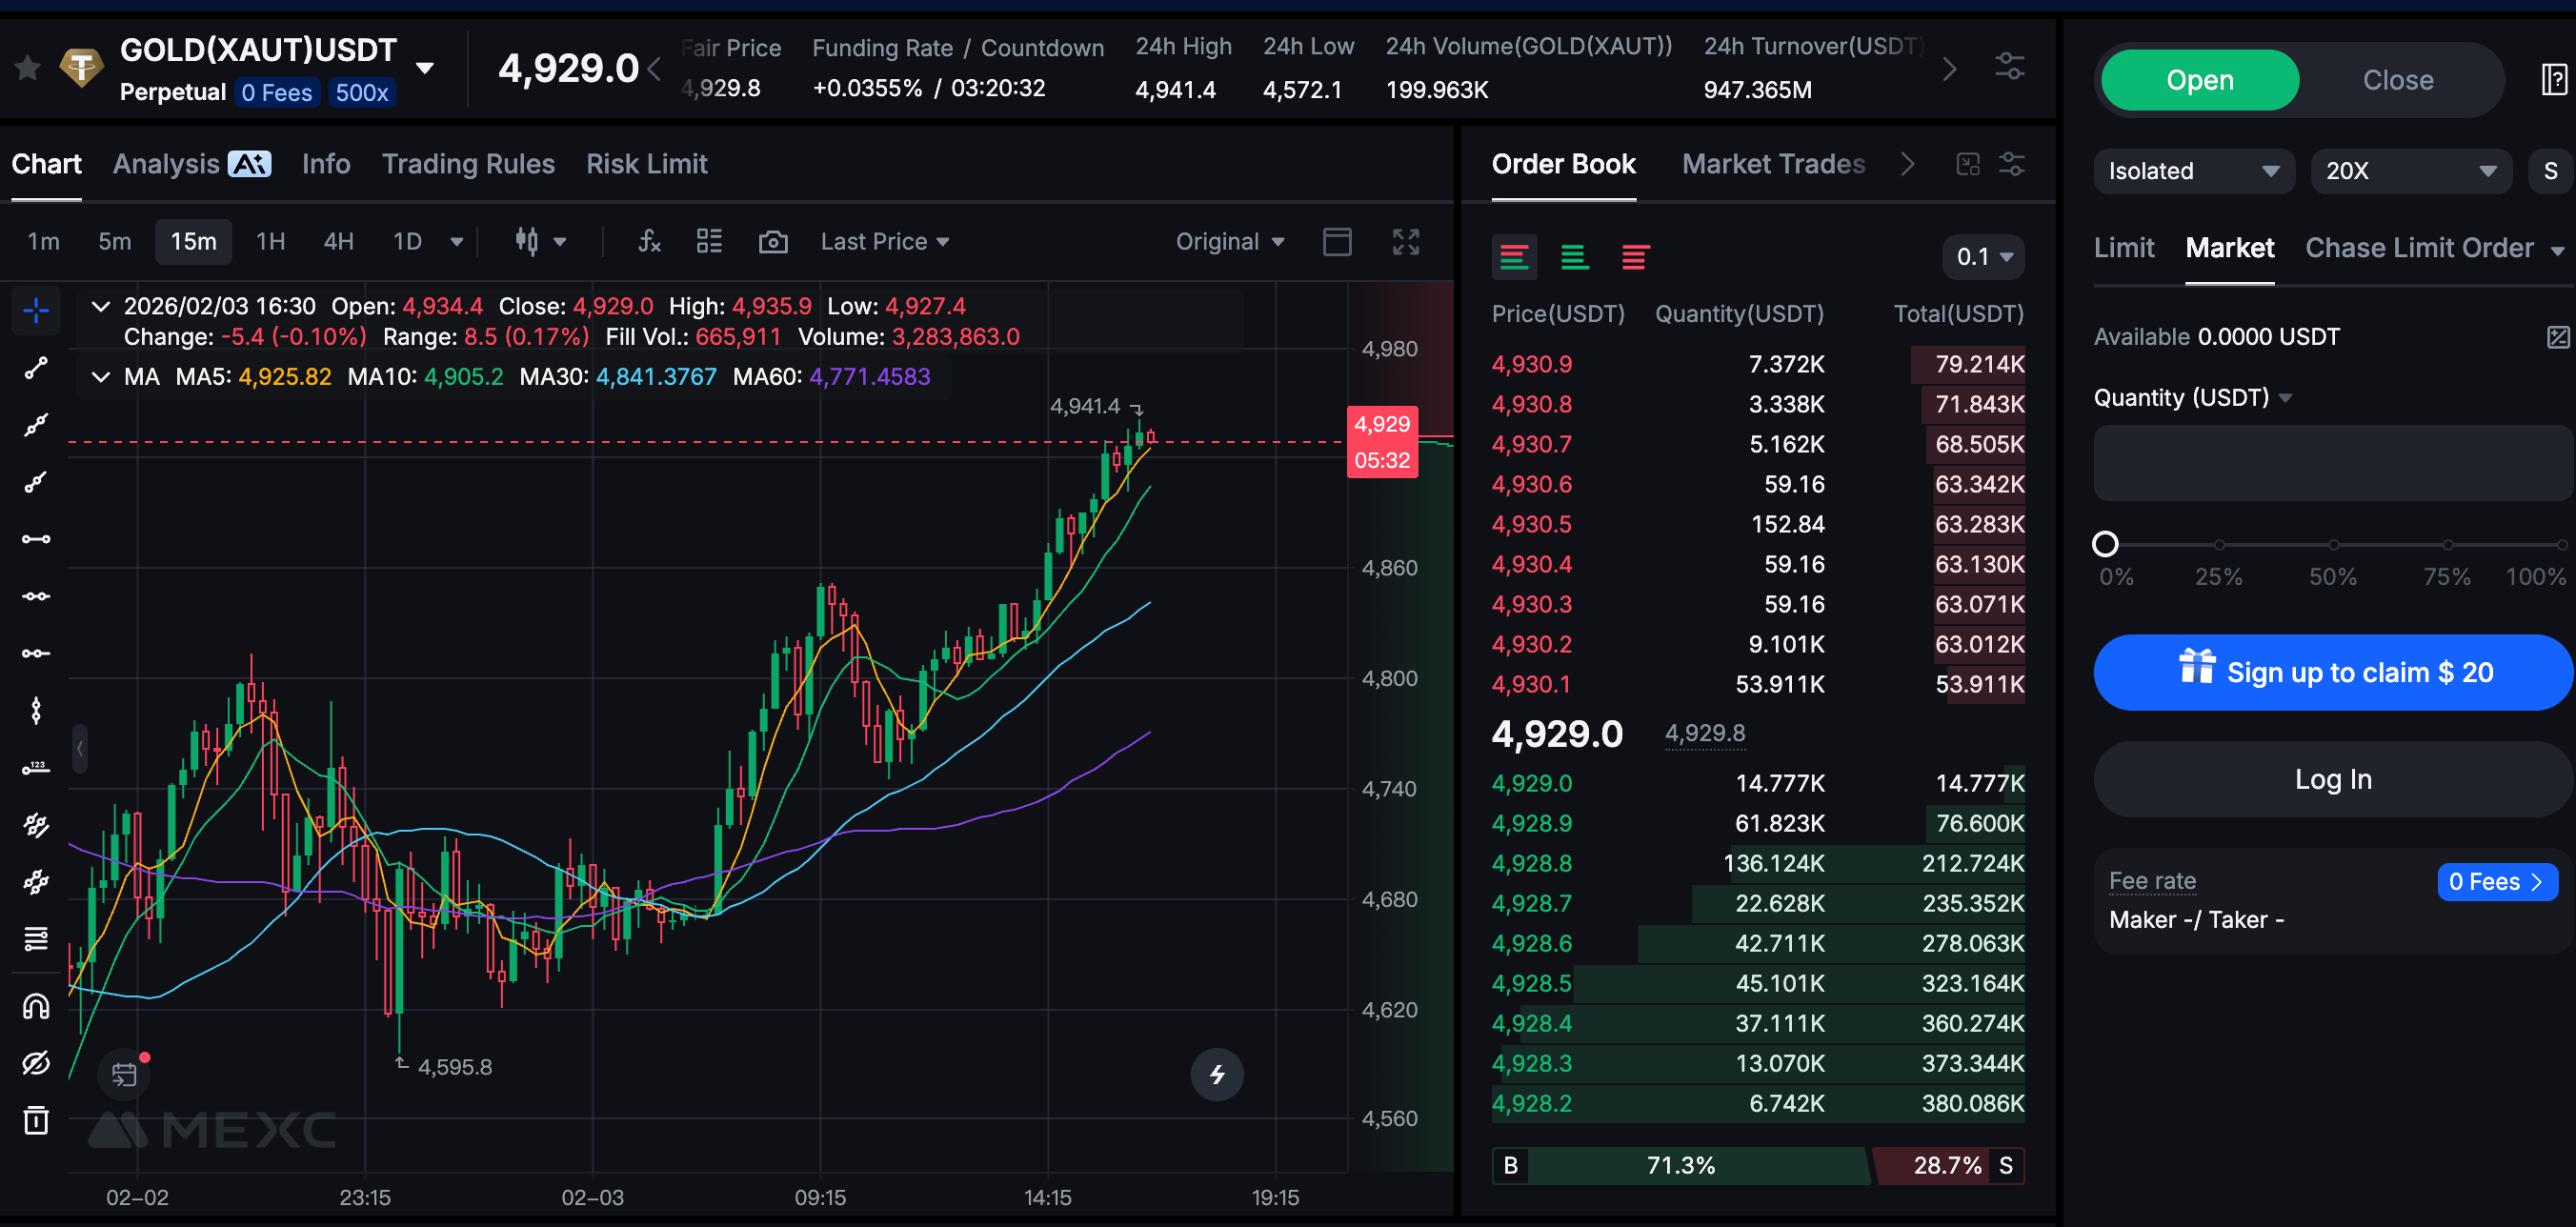Delete drawings with the trash icon
Image resolution: width=2576 pixels, height=1227 pixels.
(x=36, y=1120)
